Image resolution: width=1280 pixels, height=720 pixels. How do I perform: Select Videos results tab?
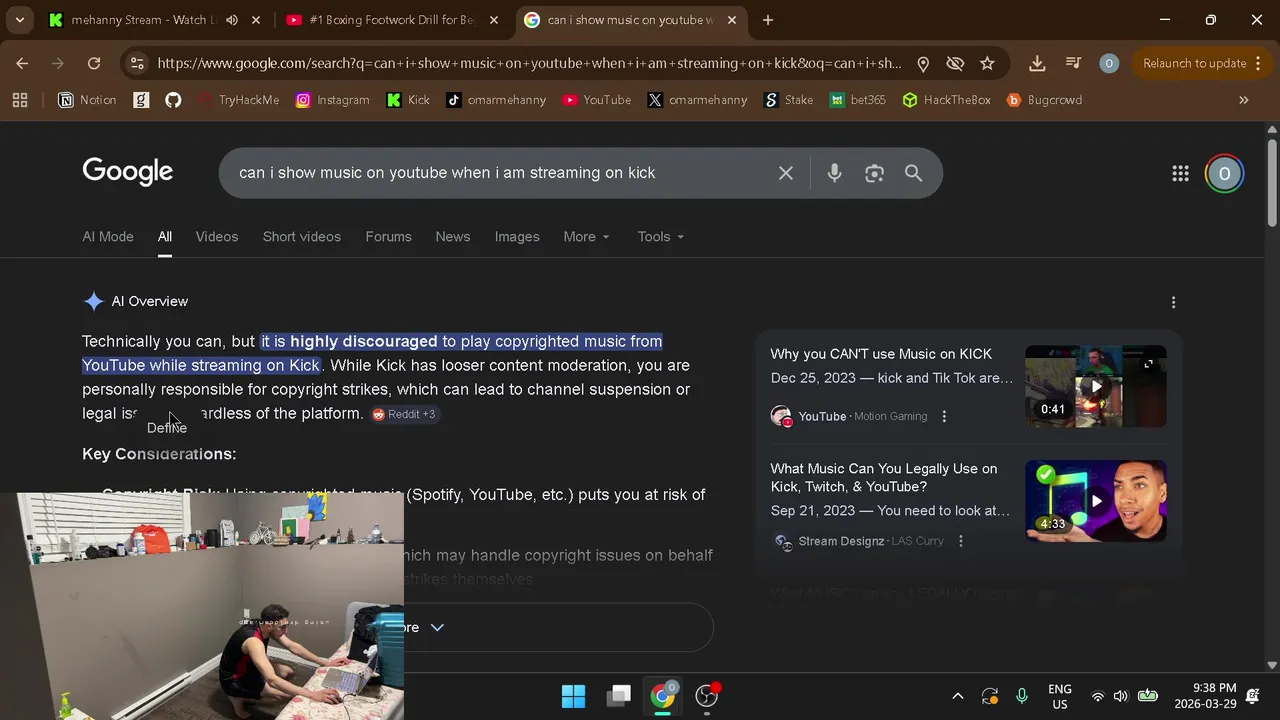[217, 237]
